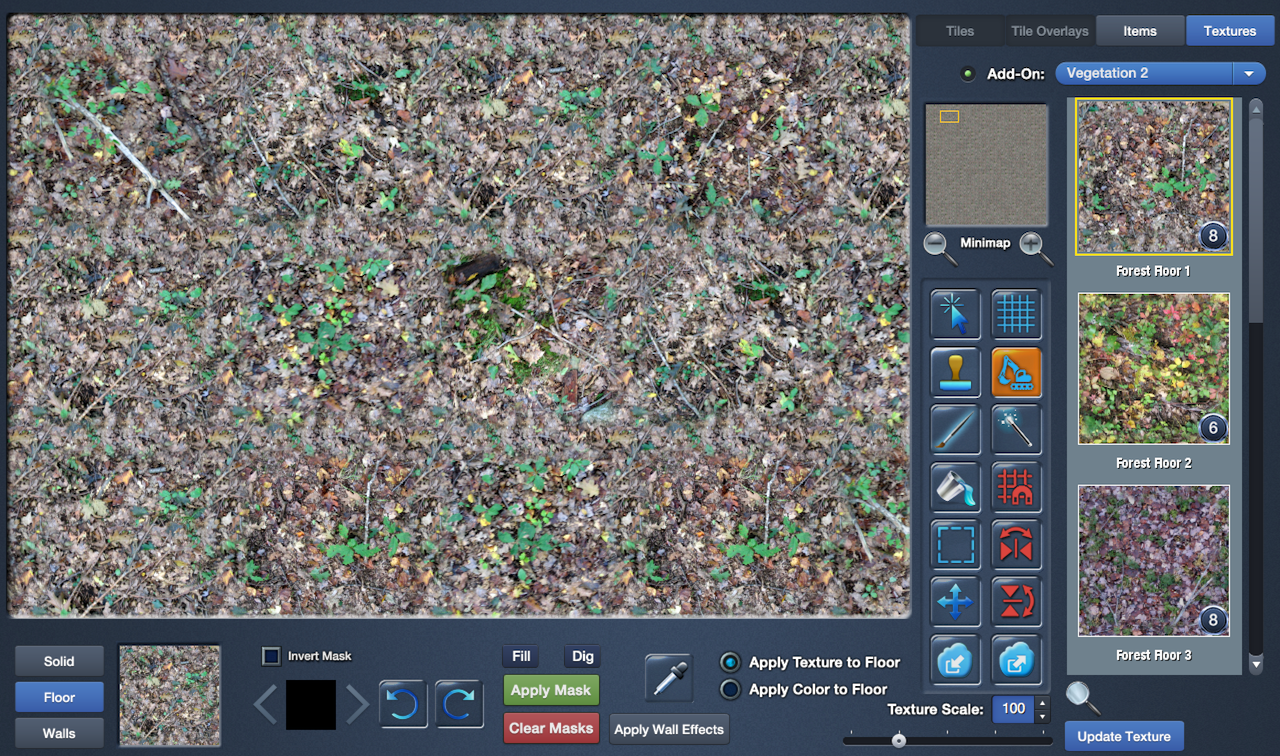Image resolution: width=1280 pixels, height=756 pixels.
Task: Select the paint bucket fill tool
Action: pyautogui.click(x=955, y=488)
